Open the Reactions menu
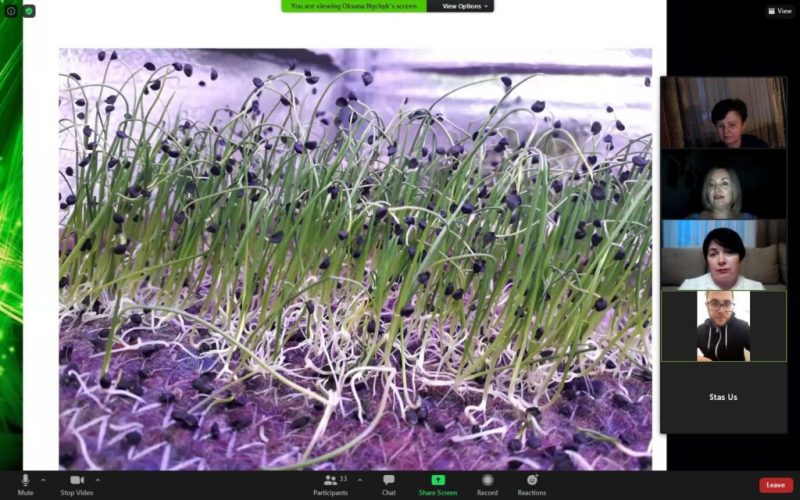The image size is (800, 500). click(532, 485)
